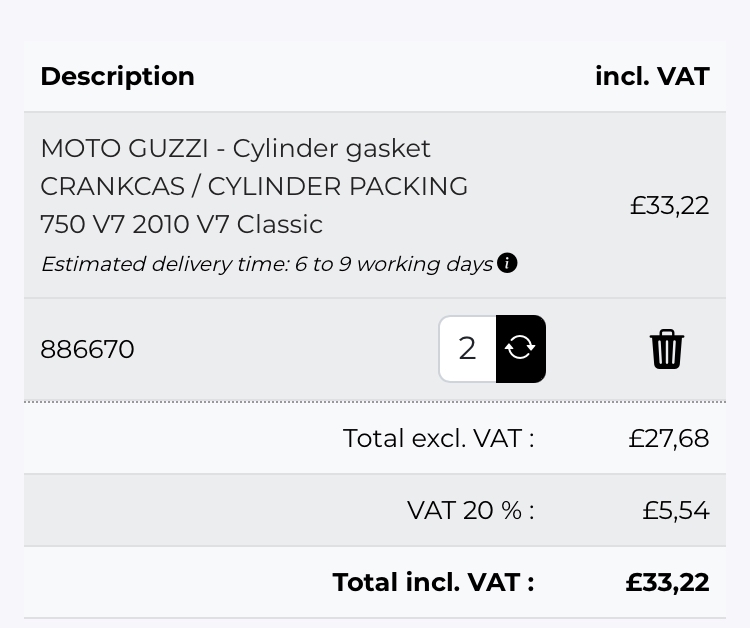Click the quantity input field showing 2

pyautogui.click(x=467, y=348)
